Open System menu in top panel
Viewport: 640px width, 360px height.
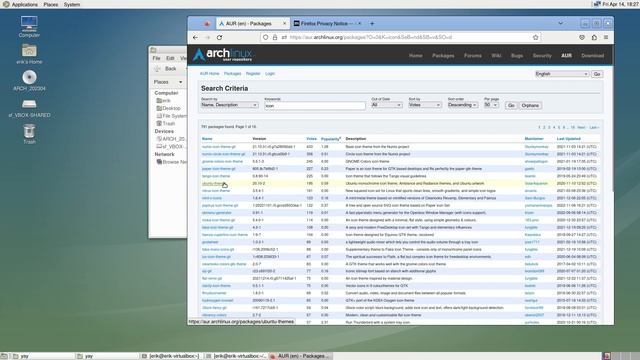[72, 4]
